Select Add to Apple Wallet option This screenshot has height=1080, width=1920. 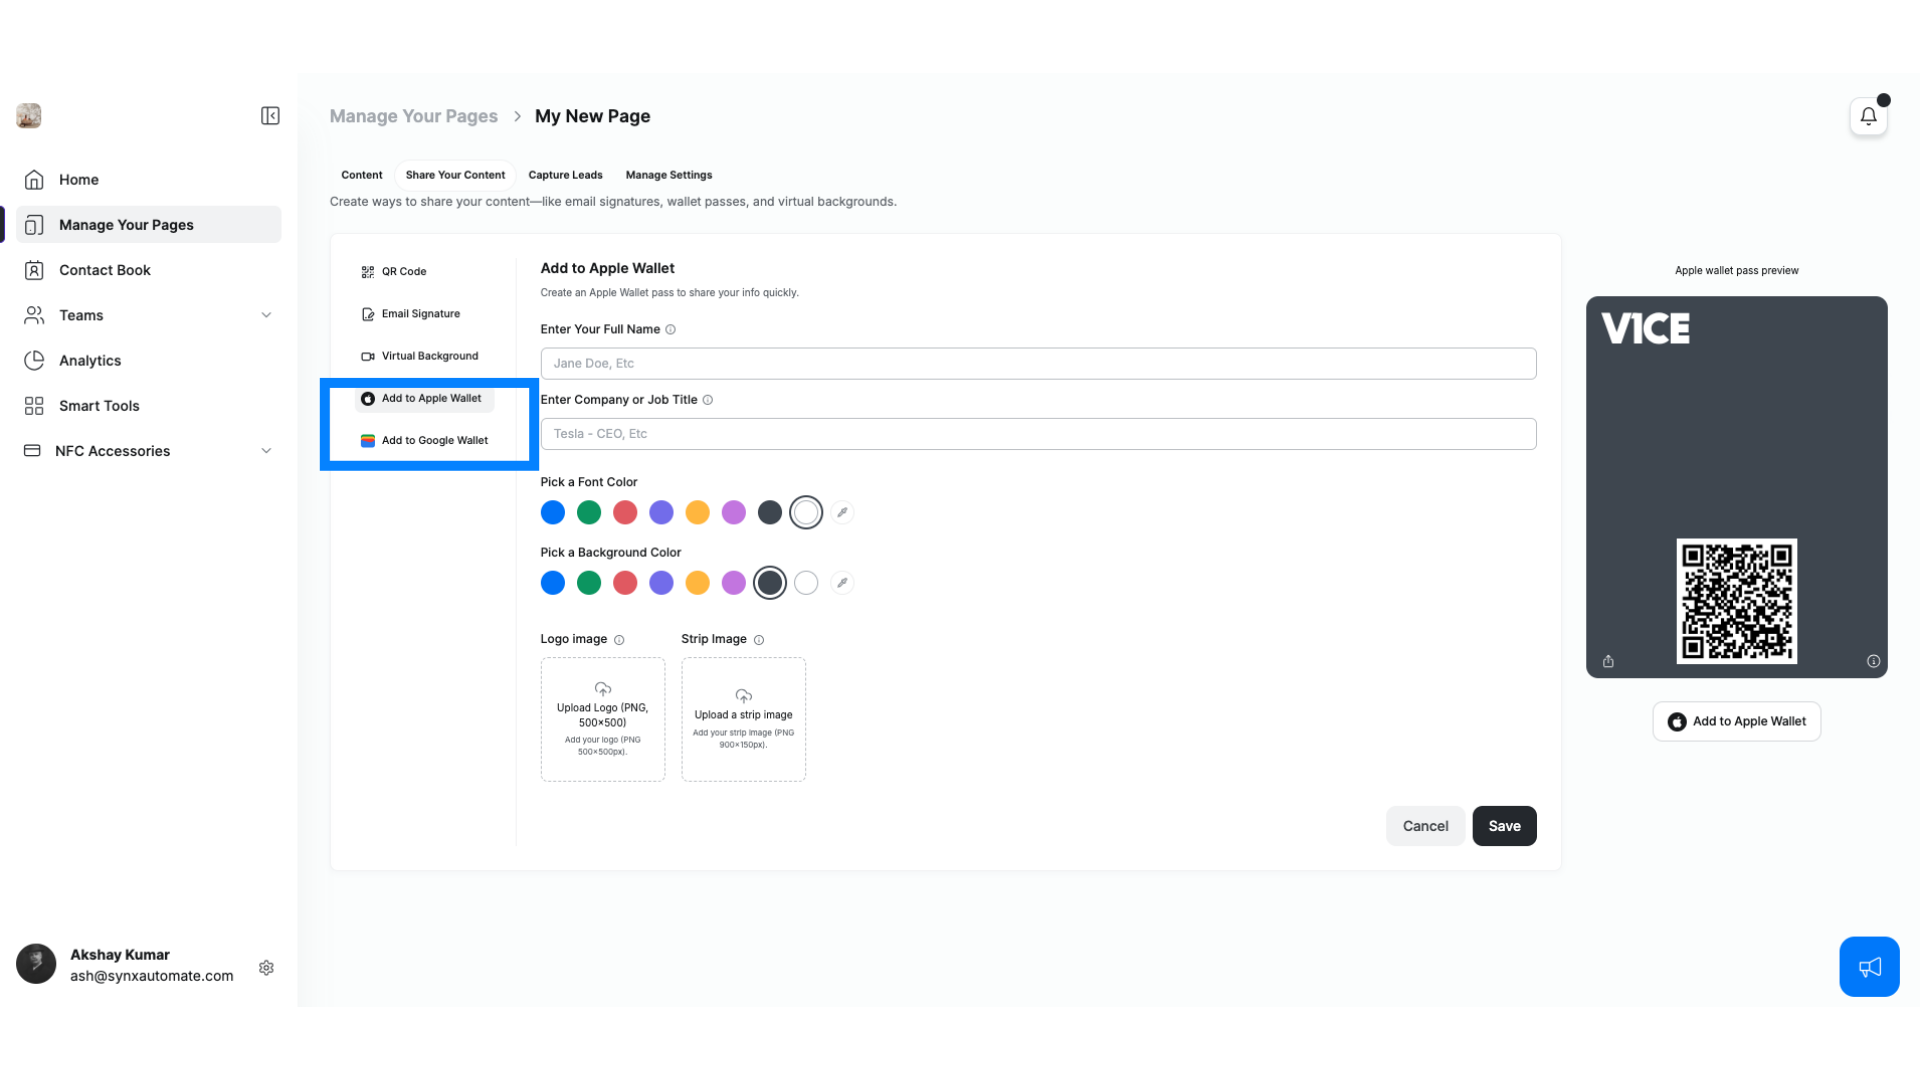click(424, 399)
